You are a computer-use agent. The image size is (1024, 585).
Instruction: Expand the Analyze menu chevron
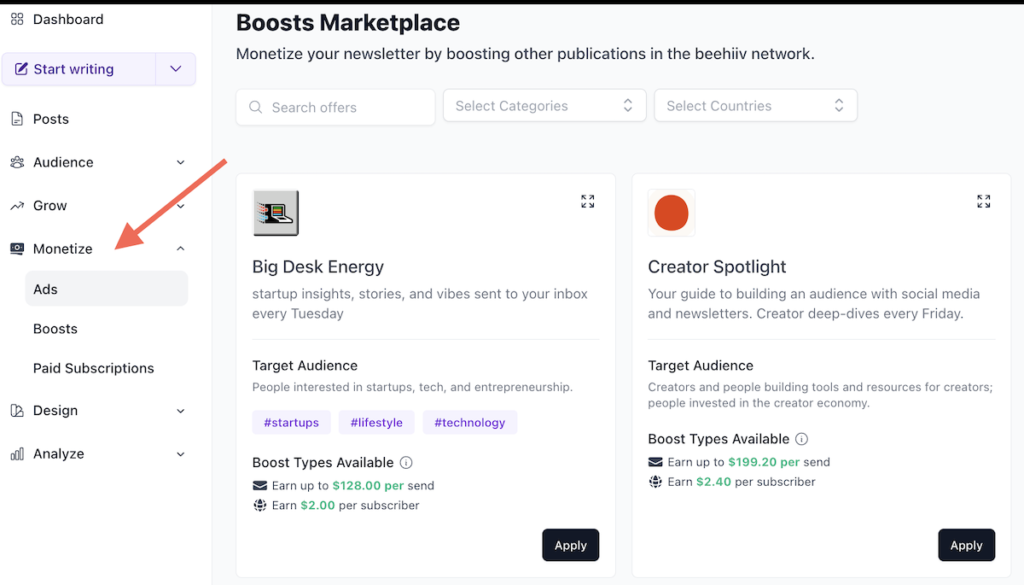(181, 454)
